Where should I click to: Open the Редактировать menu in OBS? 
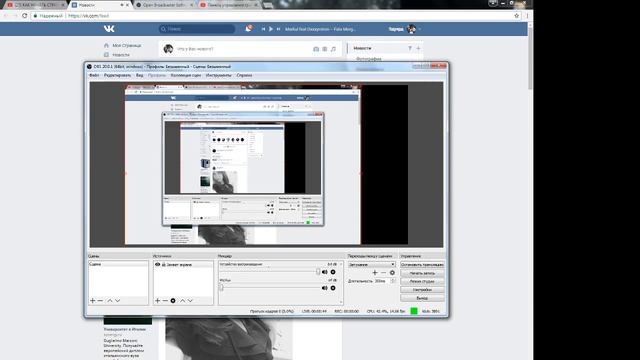click(x=118, y=76)
